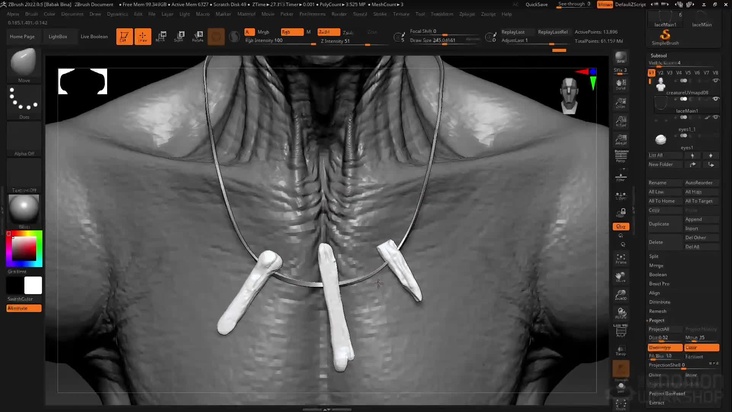Click the Zoom document icon
This screenshot has height=412, width=732.
pyautogui.click(x=620, y=103)
